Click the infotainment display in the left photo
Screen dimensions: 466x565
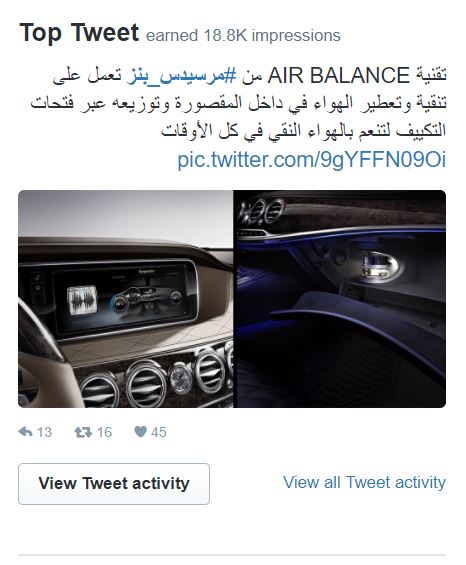click(123, 298)
